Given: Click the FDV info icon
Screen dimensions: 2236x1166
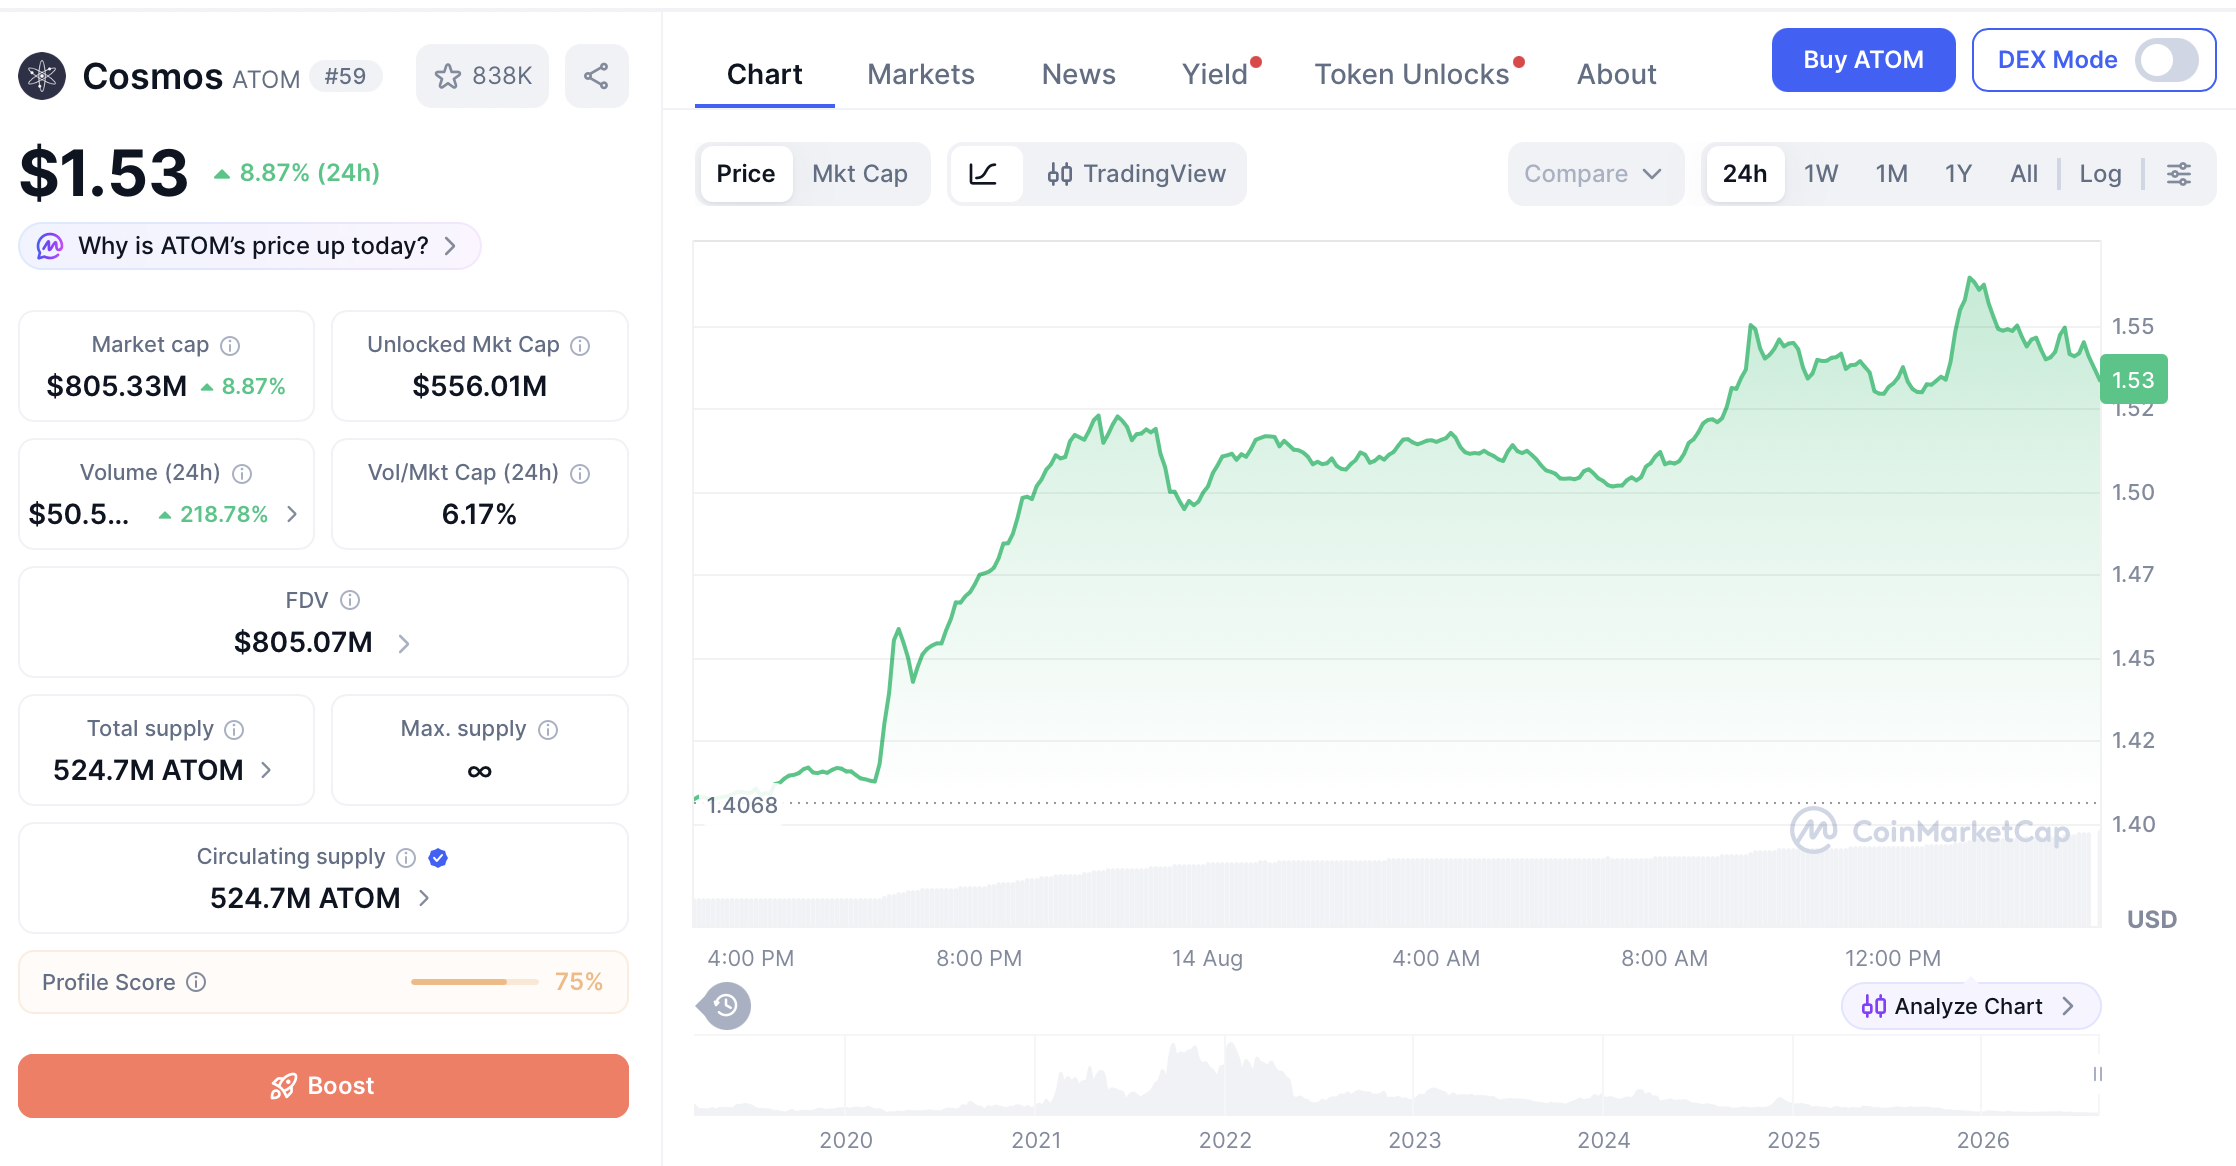Looking at the screenshot, I should click(350, 600).
